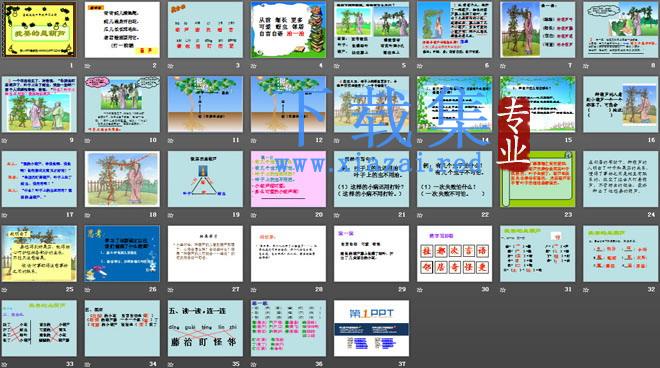Select the dark blue slide 26 thumbnail
The height and width of the screenshot is (368, 660).
[x=122, y=253]
